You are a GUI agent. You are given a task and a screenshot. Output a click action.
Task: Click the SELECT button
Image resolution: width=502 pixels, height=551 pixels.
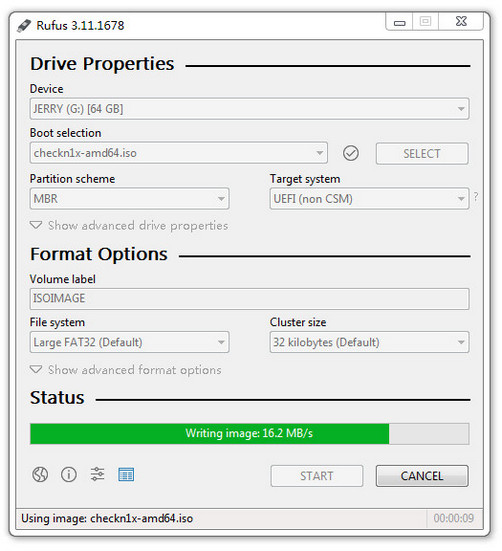[x=422, y=154]
